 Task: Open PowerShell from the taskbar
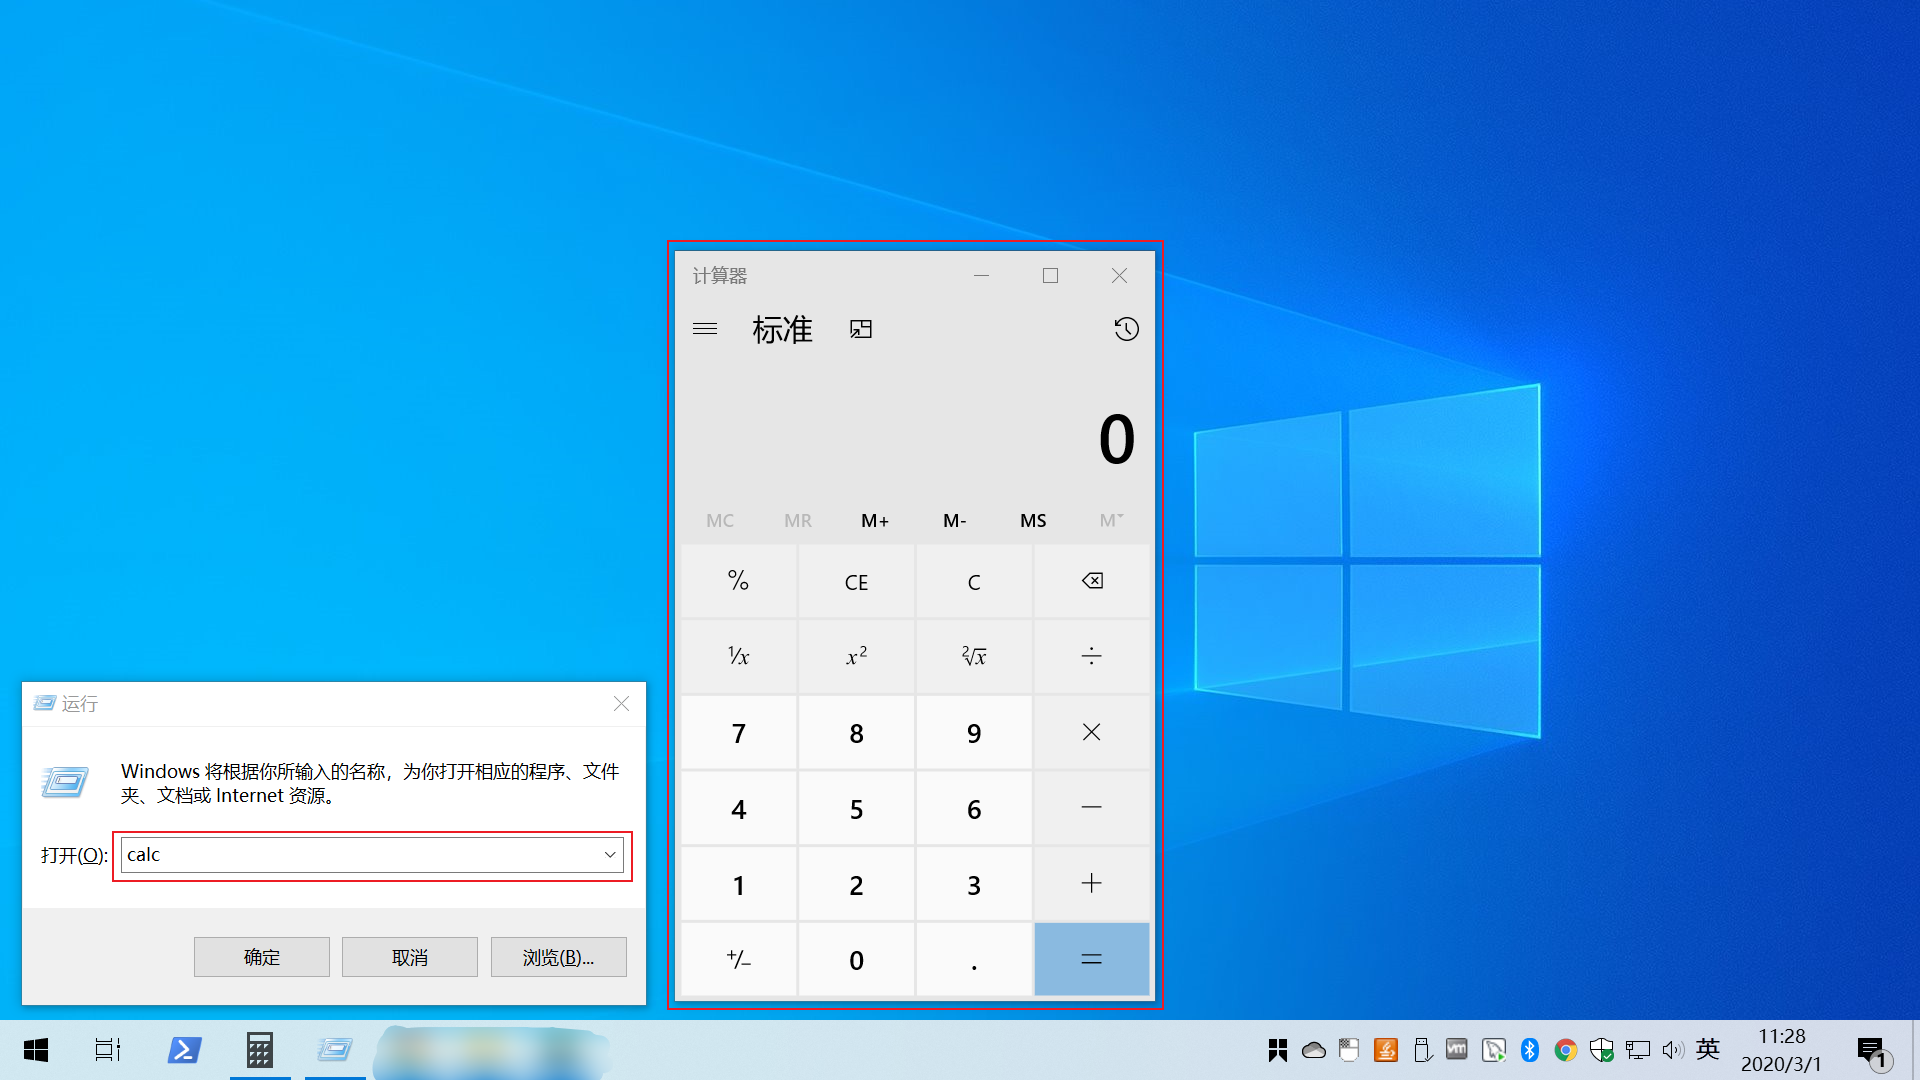[185, 1050]
